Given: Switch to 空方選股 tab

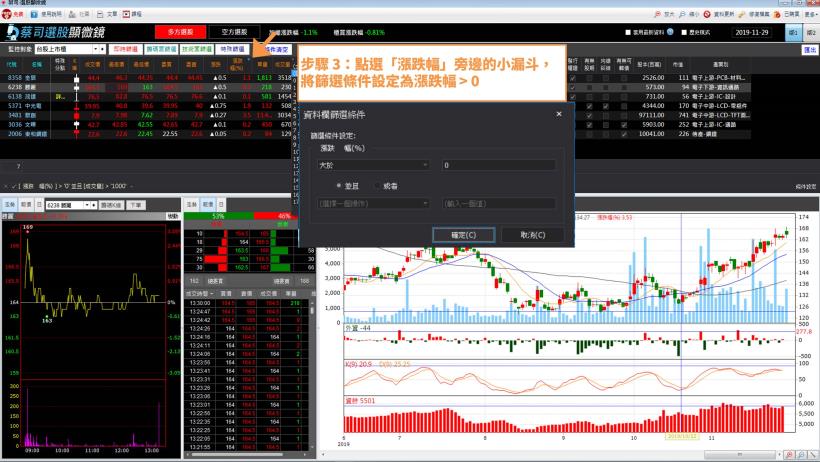Looking at the screenshot, I should click(234, 32).
